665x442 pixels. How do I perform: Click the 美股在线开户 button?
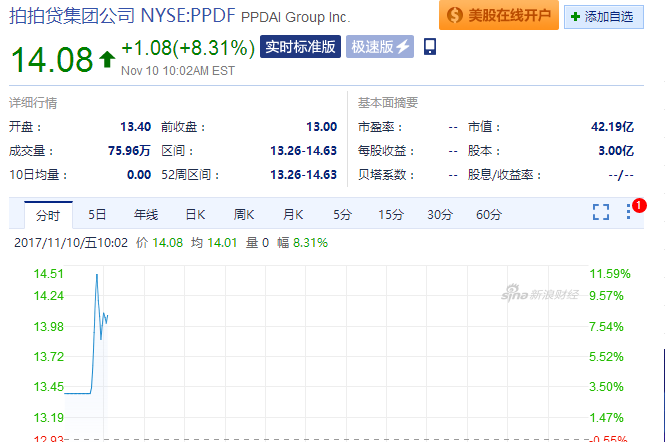pos(499,15)
